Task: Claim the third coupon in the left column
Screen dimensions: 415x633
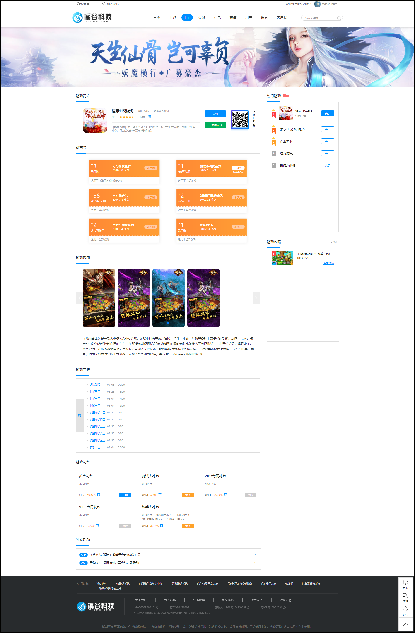Action: coord(151,227)
